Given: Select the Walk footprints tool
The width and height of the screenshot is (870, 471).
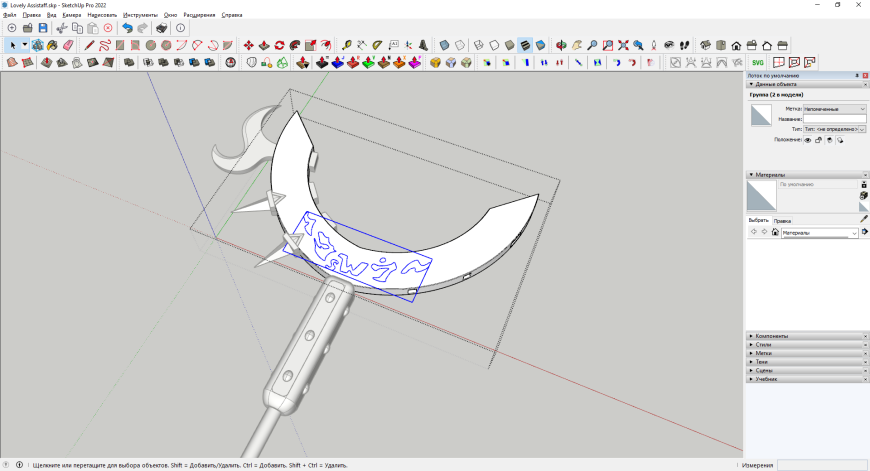Looking at the screenshot, I should pos(685,45).
